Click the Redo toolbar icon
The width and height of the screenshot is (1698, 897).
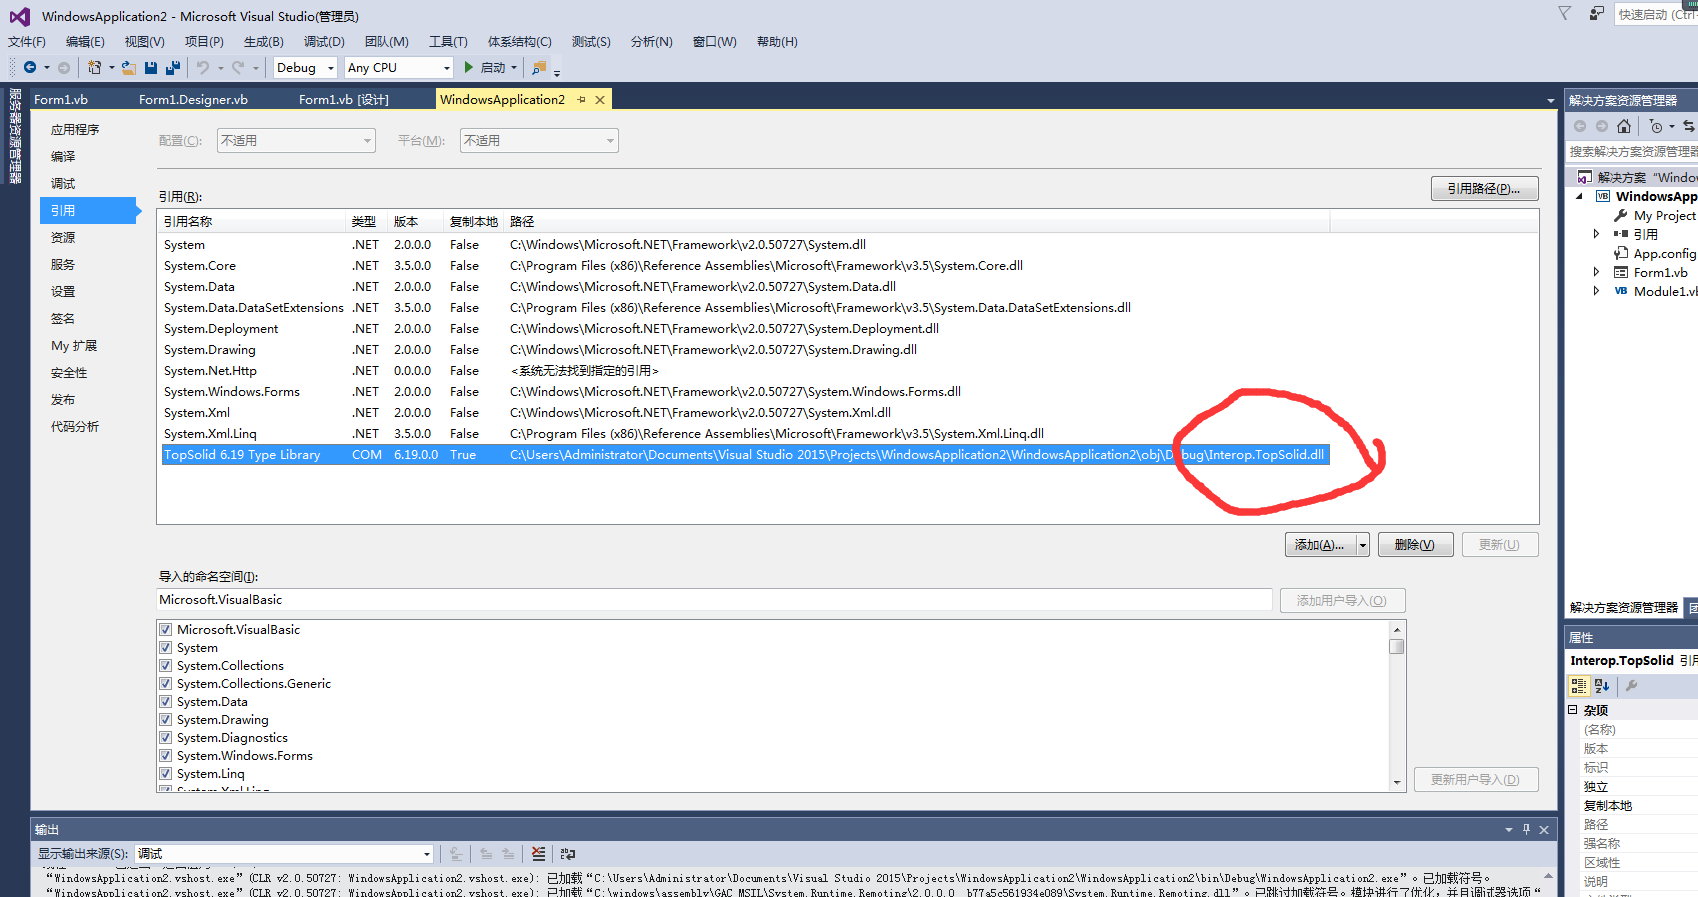pos(238,67)
